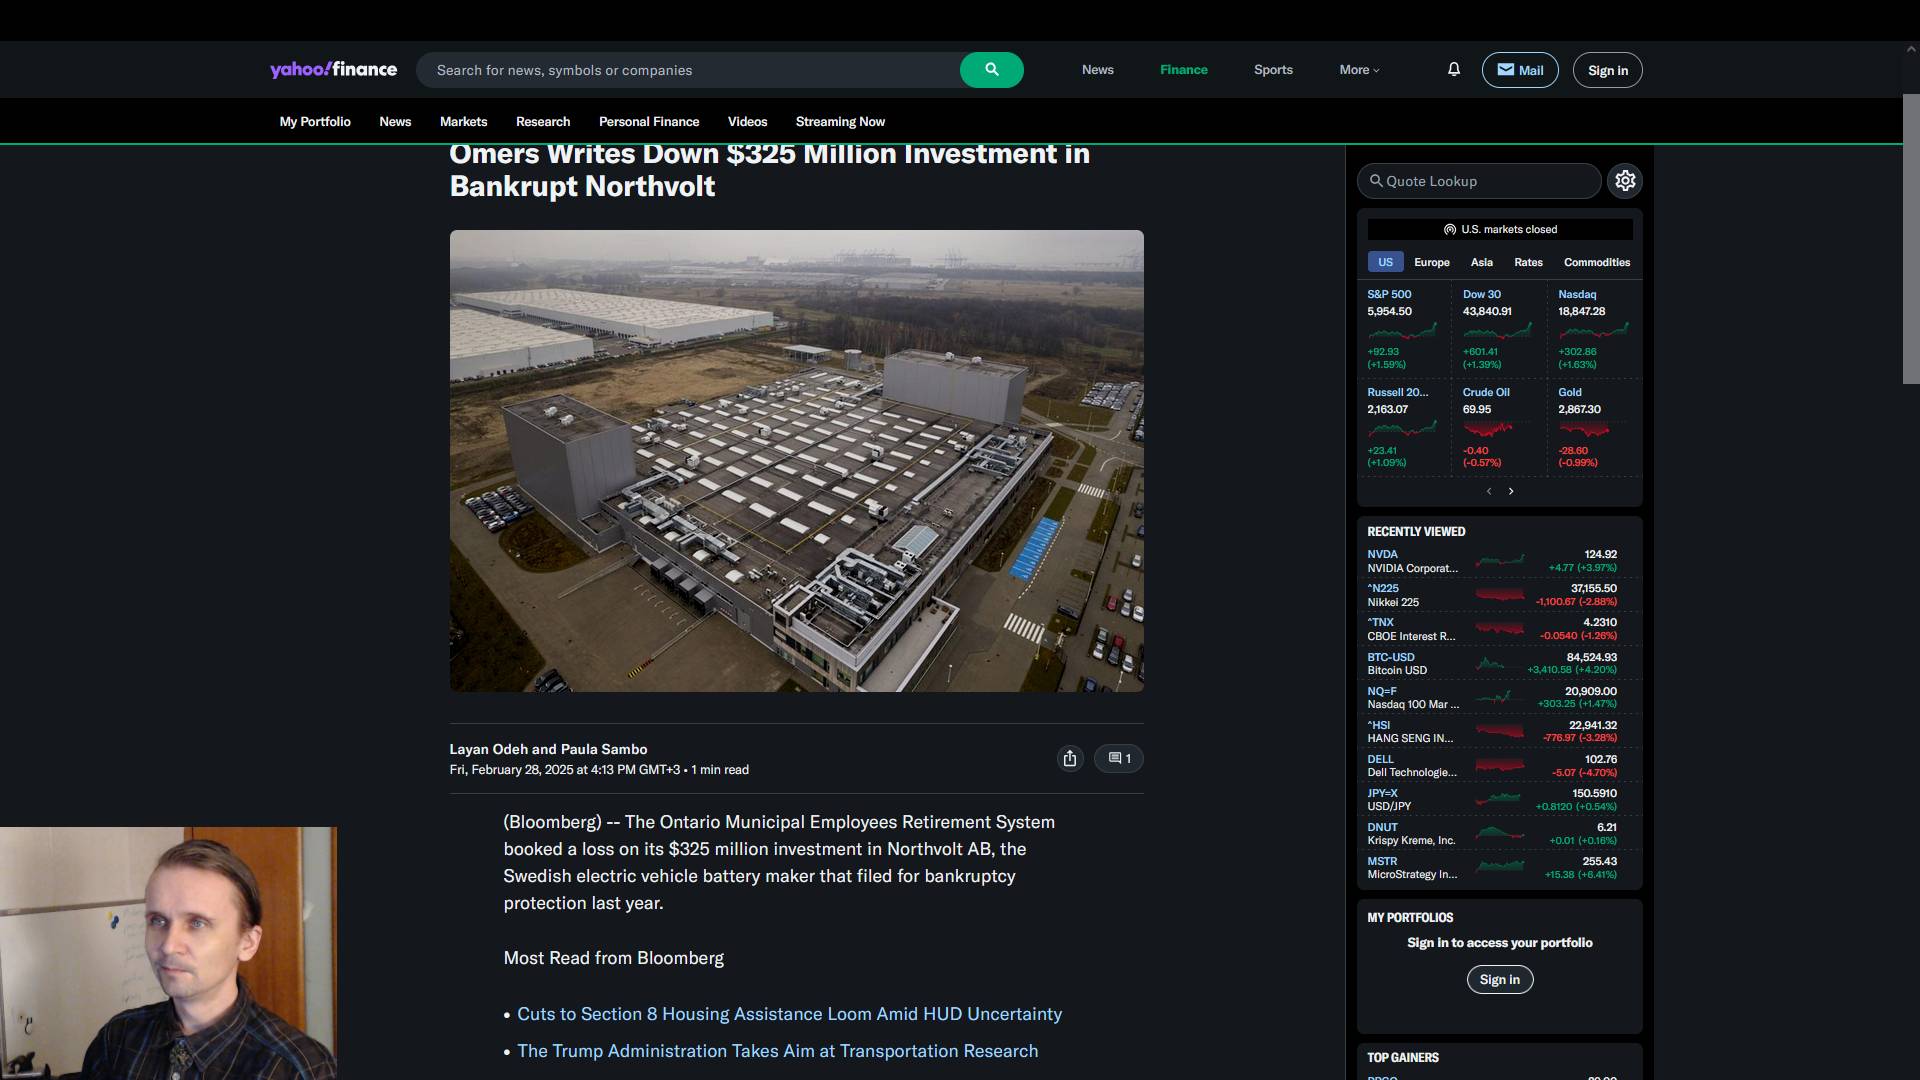Click the Yahoo Finance logo

click(333, 70)
